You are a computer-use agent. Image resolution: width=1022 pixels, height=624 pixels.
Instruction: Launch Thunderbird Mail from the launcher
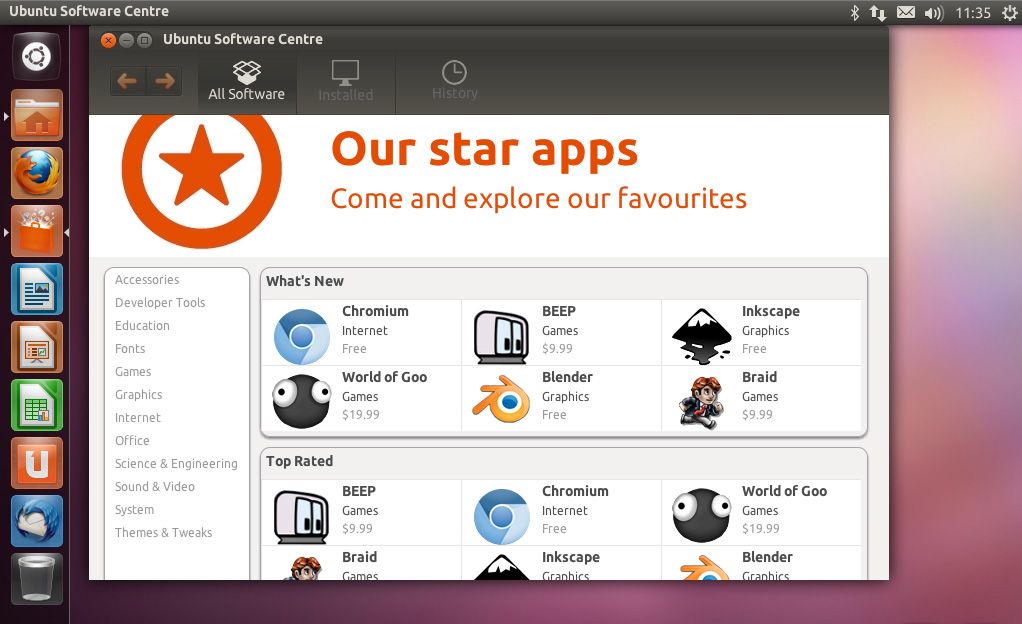pyautogui.click(x=36, y=521)
